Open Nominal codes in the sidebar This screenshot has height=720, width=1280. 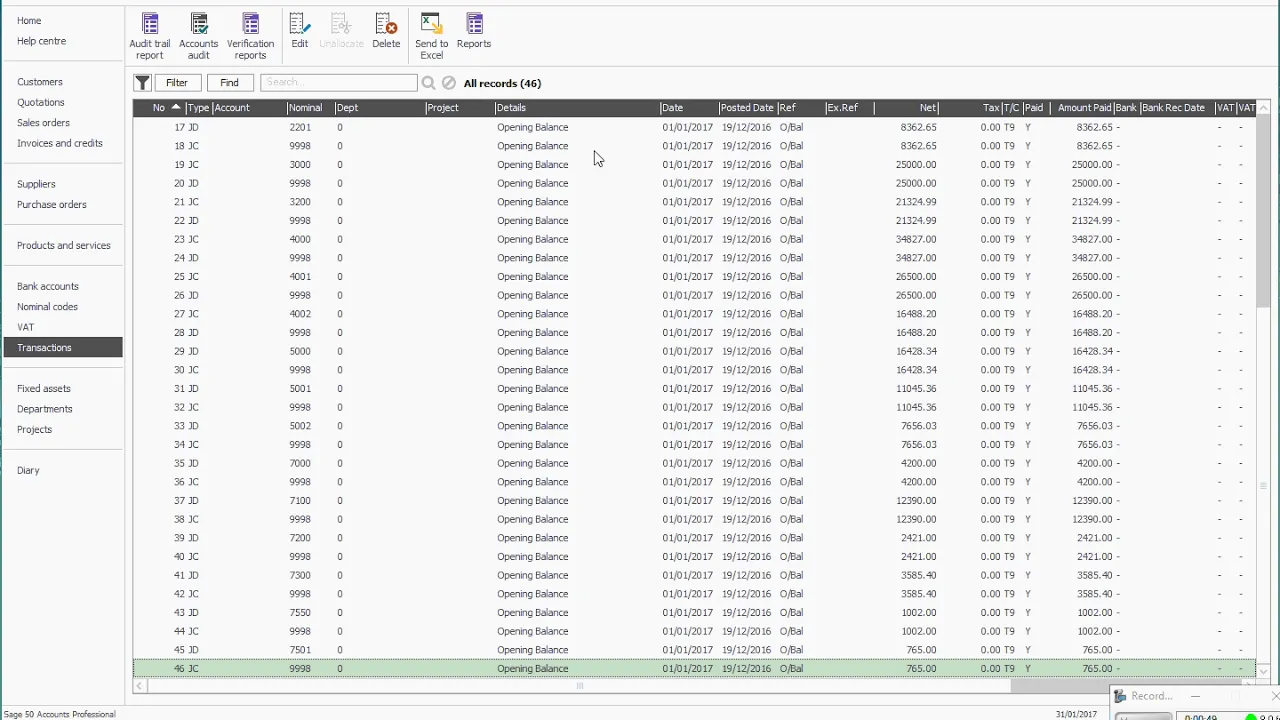pyautogui.click(x=47, y=307)
